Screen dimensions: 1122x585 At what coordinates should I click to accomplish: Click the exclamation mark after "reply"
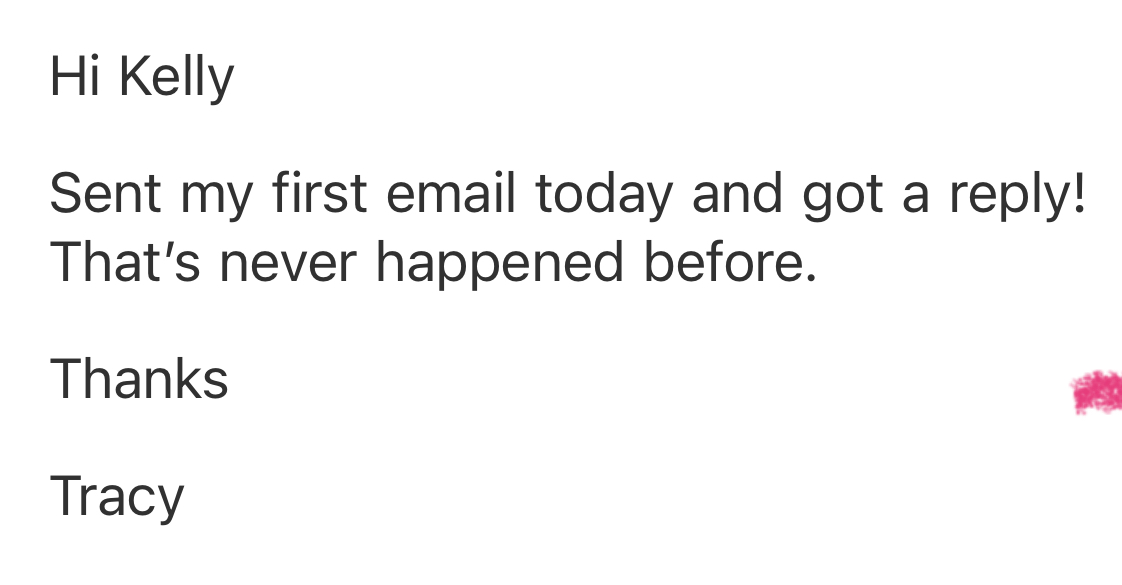point(1076,193)
